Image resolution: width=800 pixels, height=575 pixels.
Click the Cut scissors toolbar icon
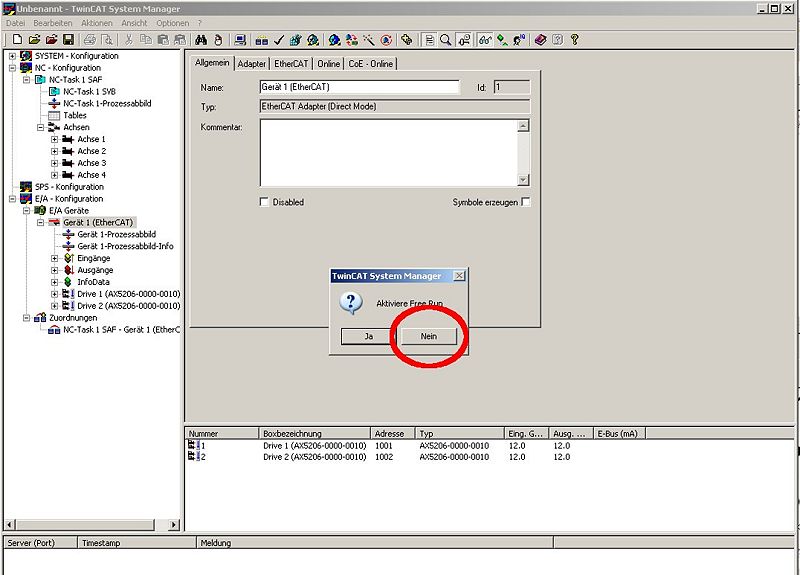coord(129,40)
